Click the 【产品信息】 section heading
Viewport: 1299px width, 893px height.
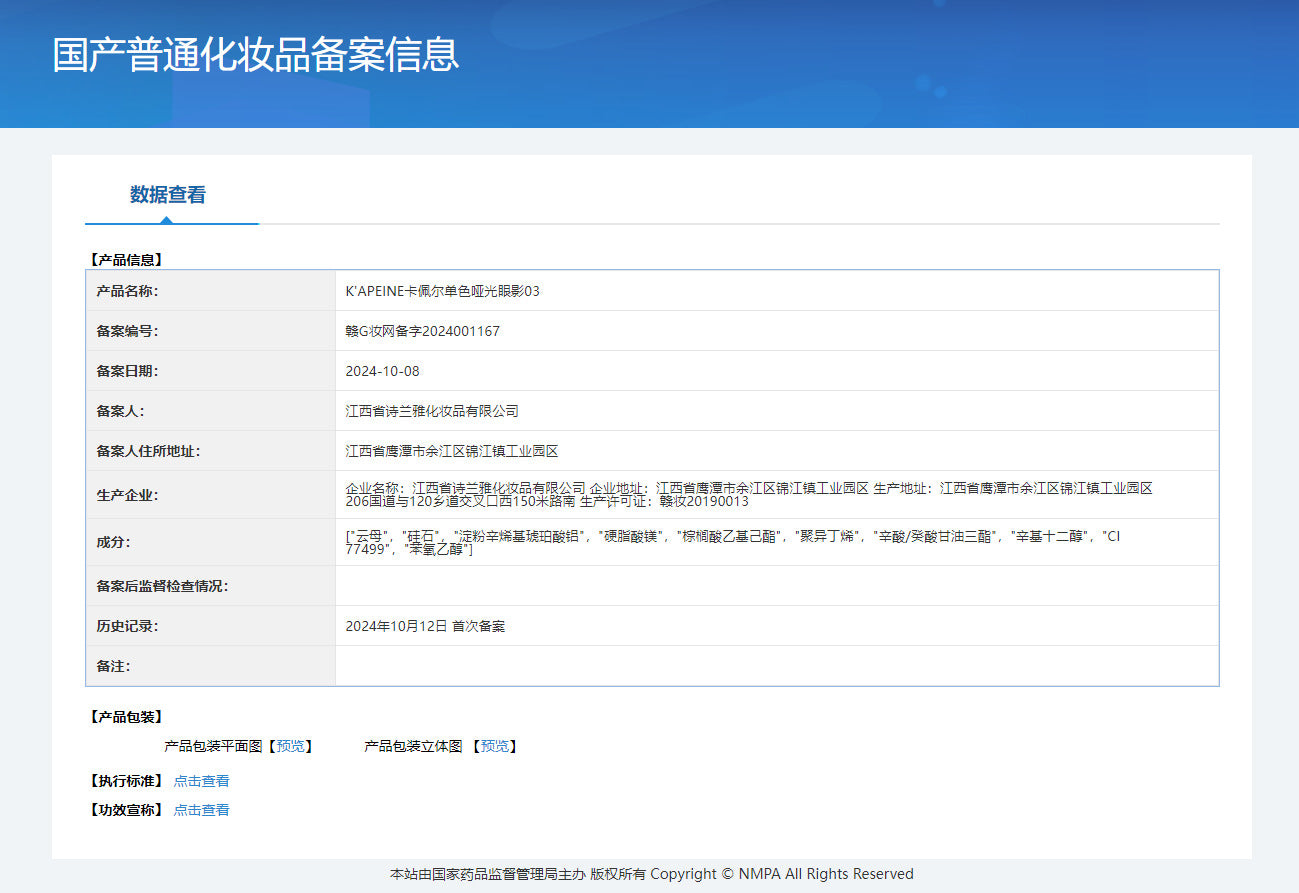tap(126, 260)
